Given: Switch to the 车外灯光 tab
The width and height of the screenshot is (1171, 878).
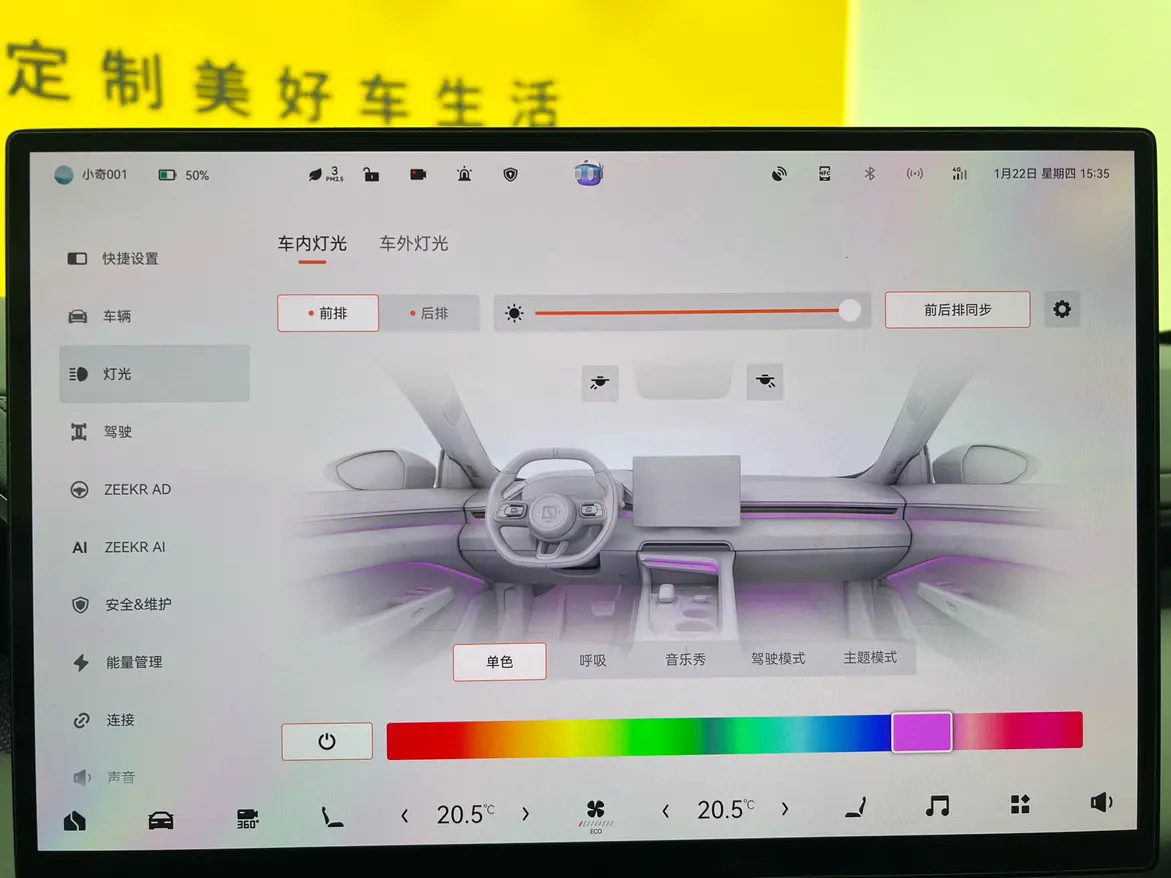Looking at the screenshot, I should click(413, 243).
